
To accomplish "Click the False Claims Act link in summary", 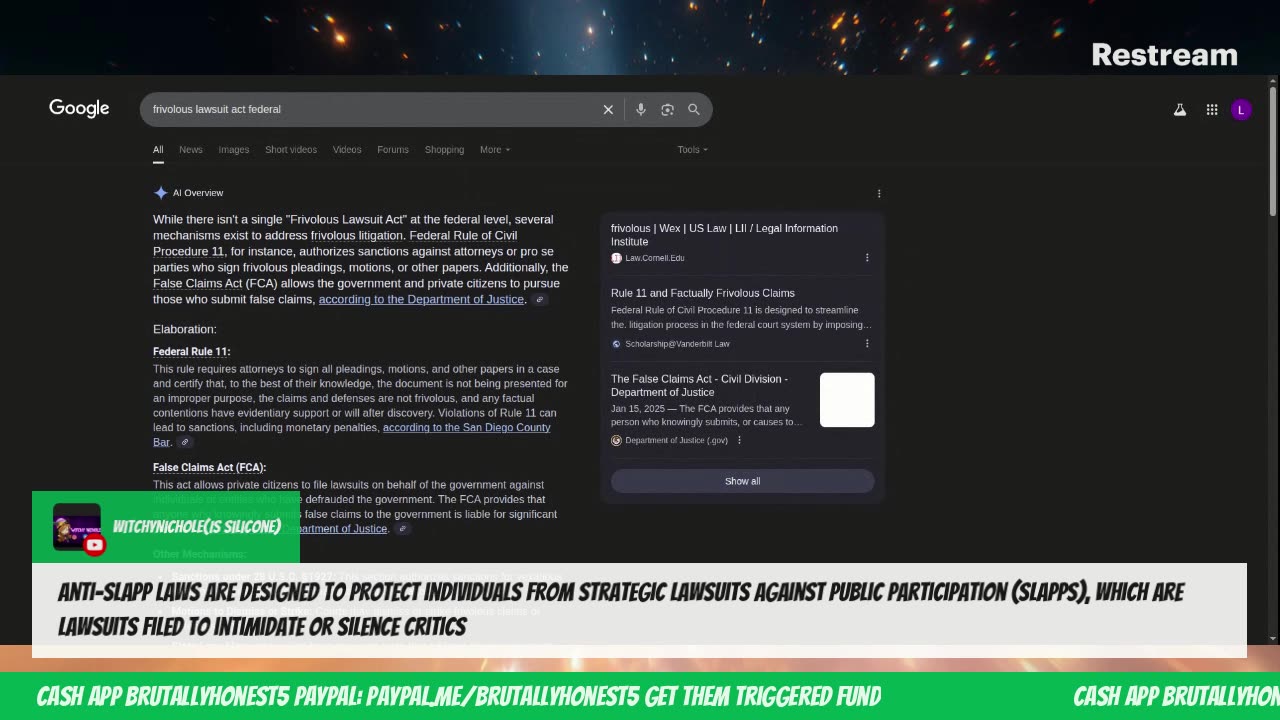I will tap(198, 284).
